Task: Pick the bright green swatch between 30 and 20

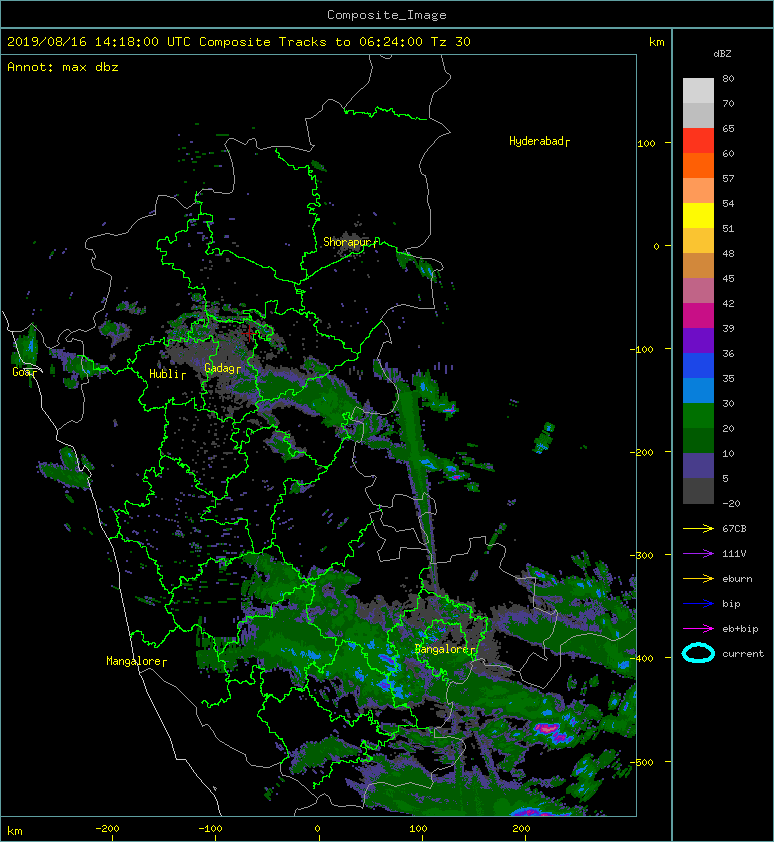Action: (x=698, y=416)
